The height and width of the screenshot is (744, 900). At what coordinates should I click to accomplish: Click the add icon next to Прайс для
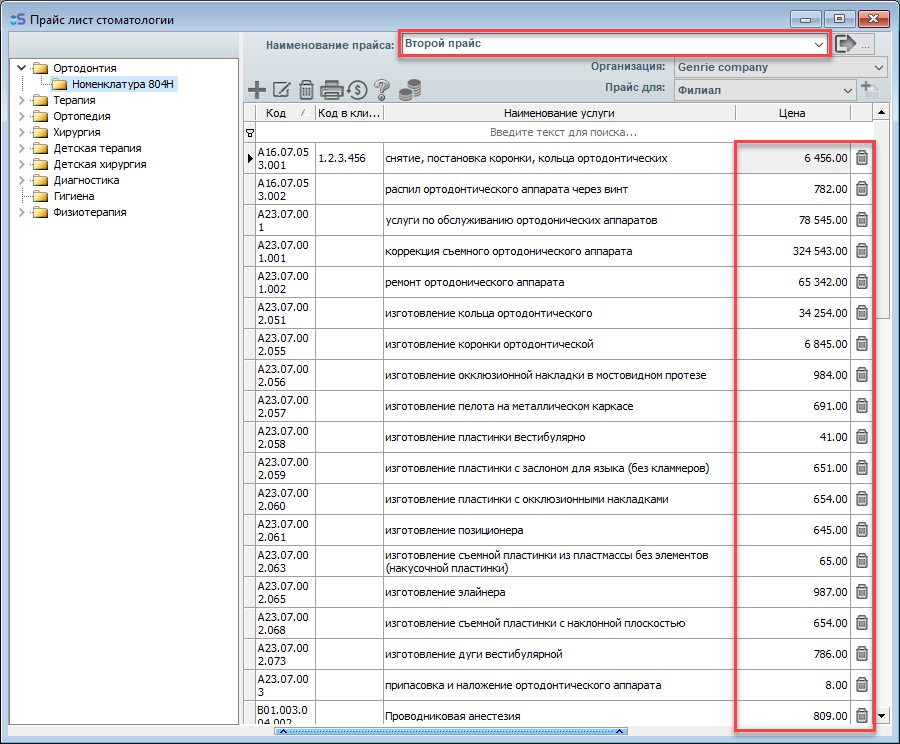tap(869, 89)
